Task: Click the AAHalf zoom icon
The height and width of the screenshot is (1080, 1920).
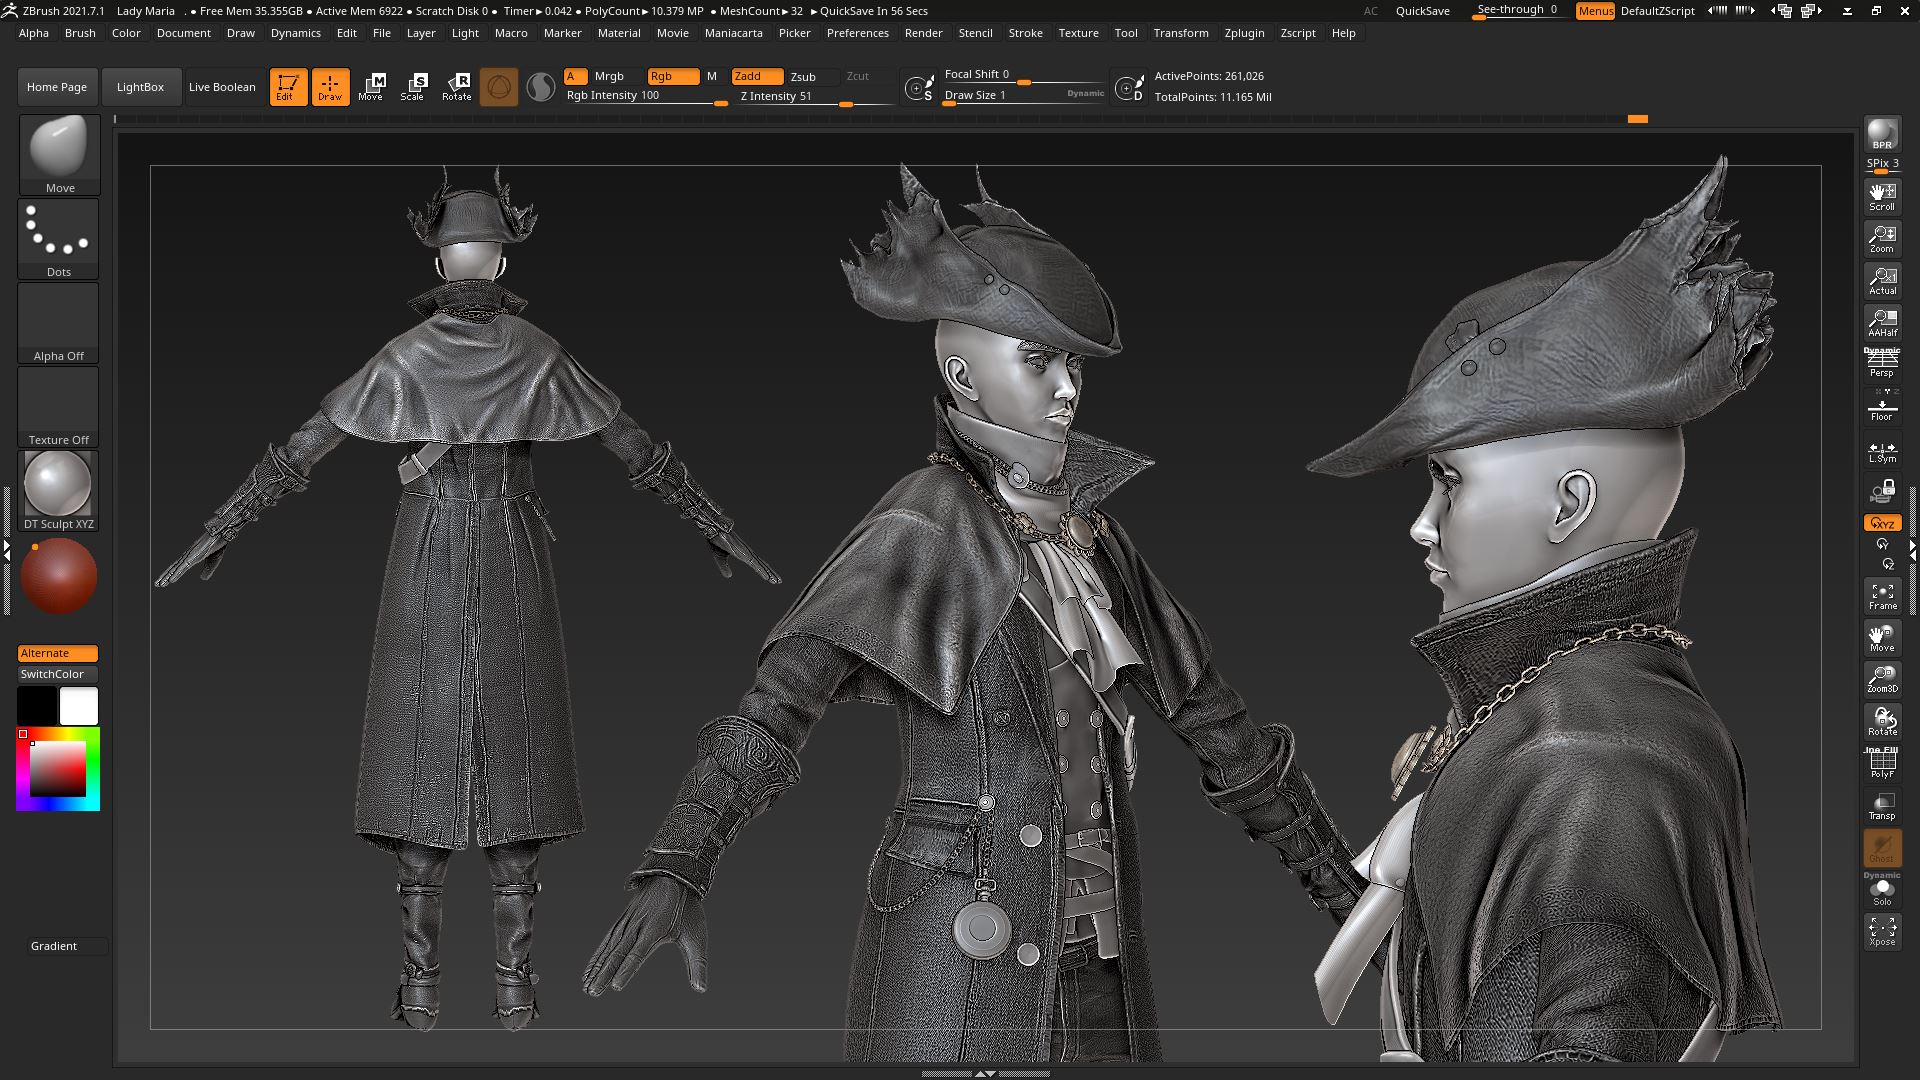Action: (x=1882, y=322)
